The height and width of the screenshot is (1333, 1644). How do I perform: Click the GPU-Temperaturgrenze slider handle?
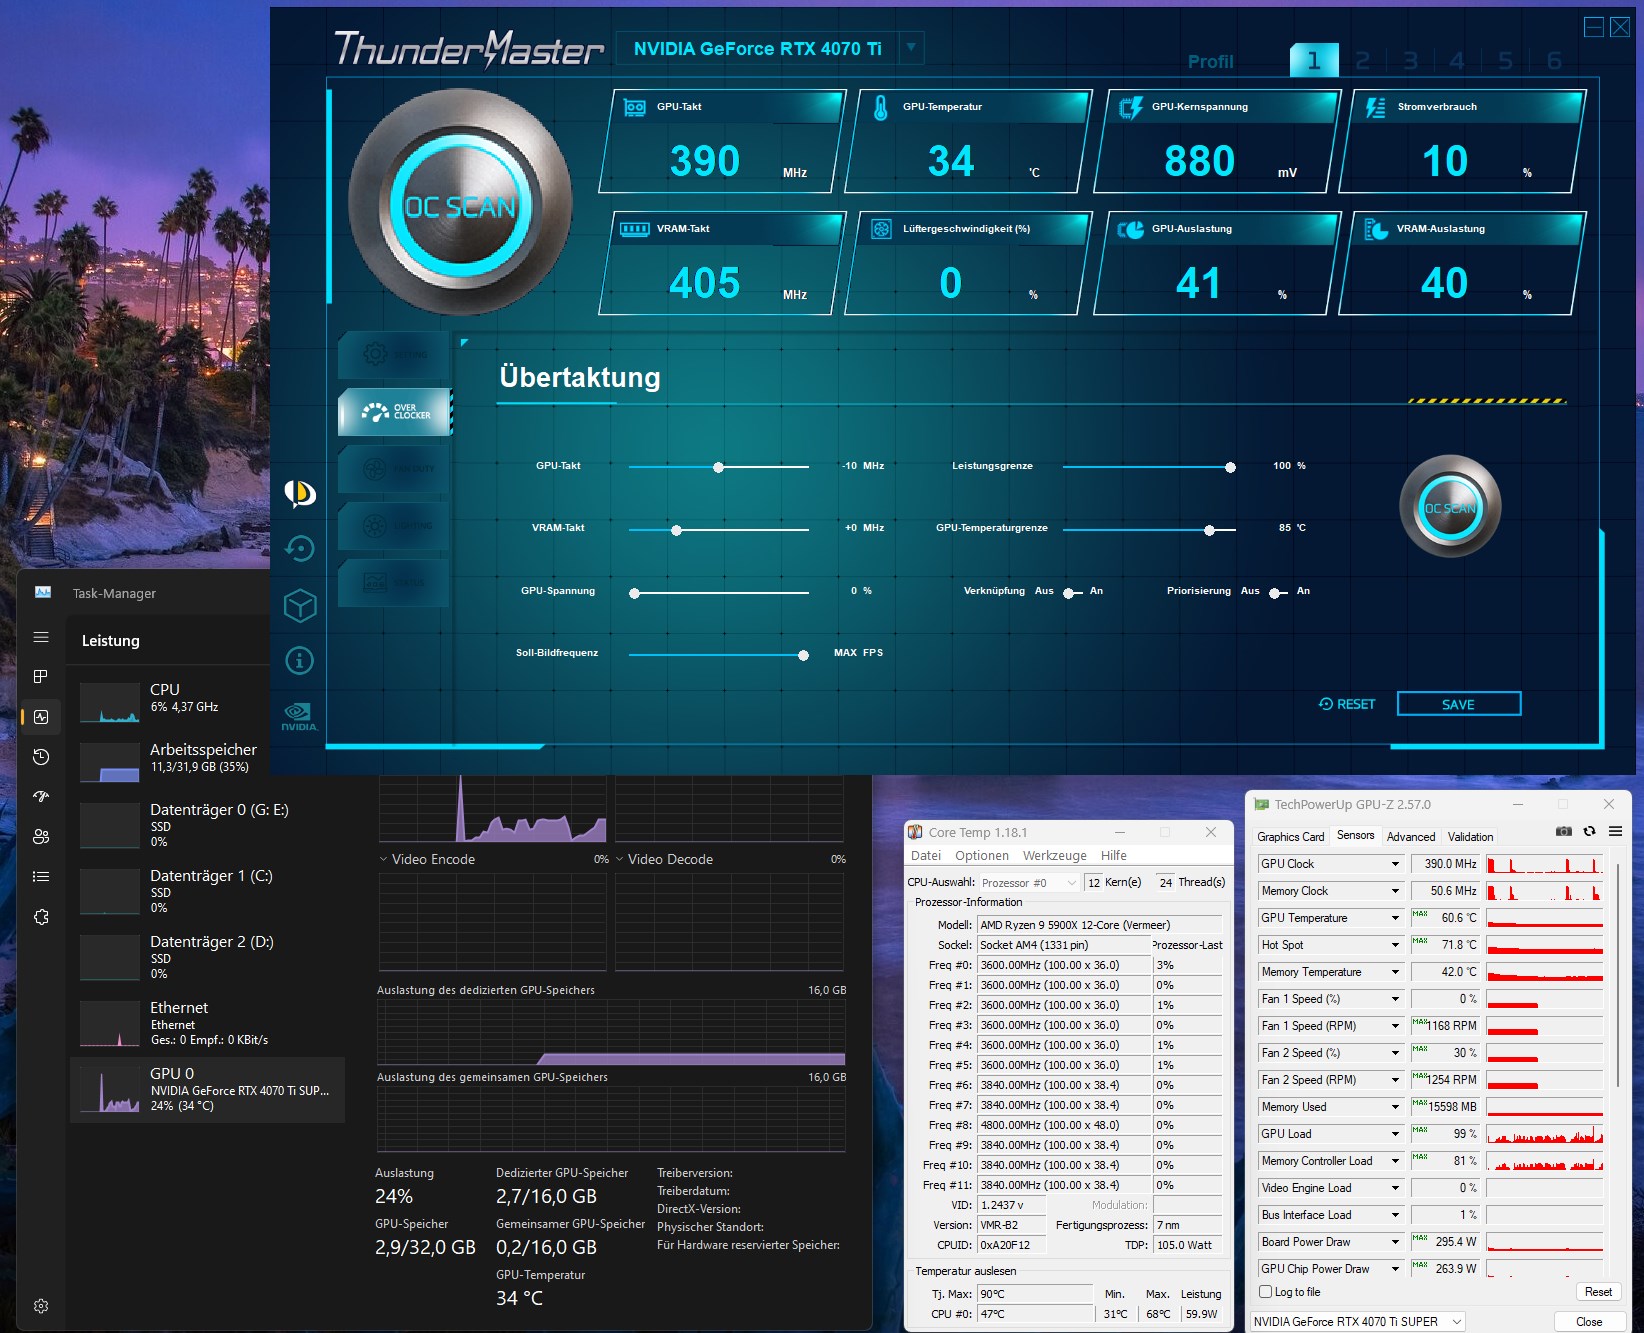(1209, 530)
